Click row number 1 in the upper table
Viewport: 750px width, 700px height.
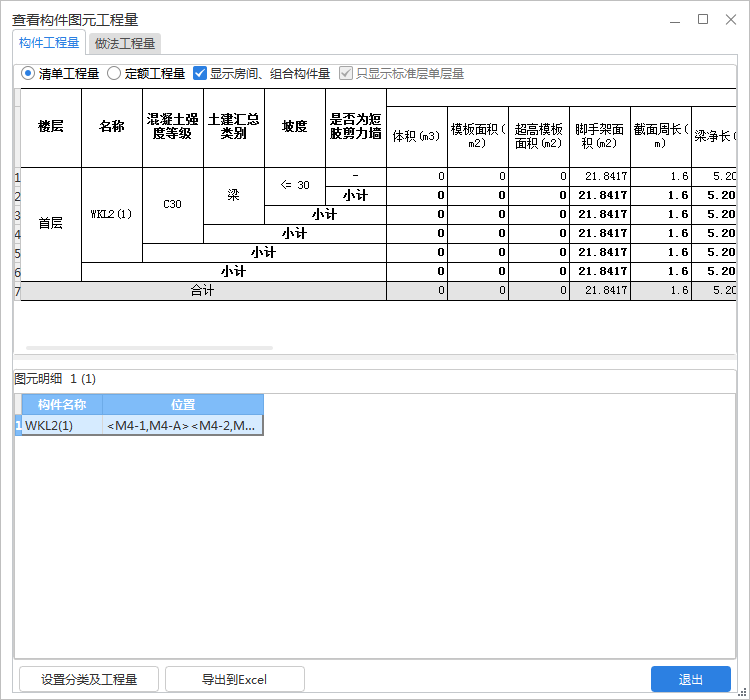tap(18, 178)
